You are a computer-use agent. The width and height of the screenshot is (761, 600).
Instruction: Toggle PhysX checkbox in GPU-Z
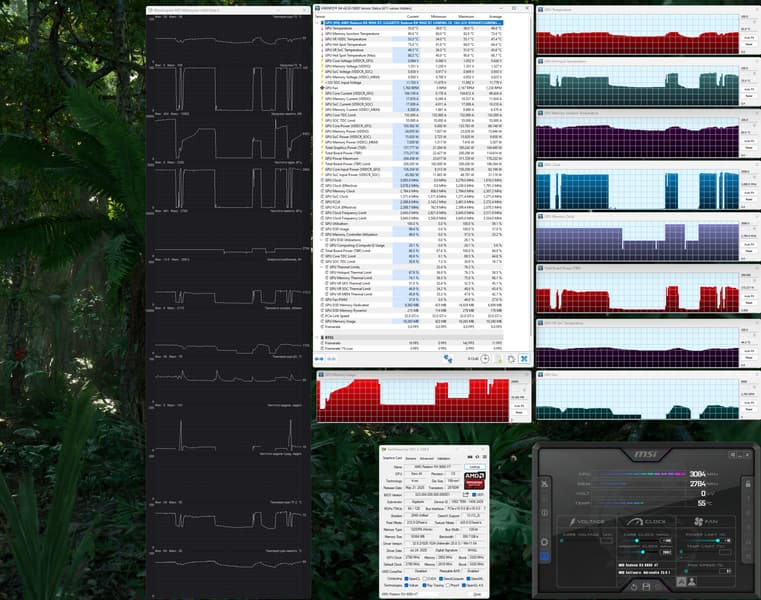(x=448, y=585)
